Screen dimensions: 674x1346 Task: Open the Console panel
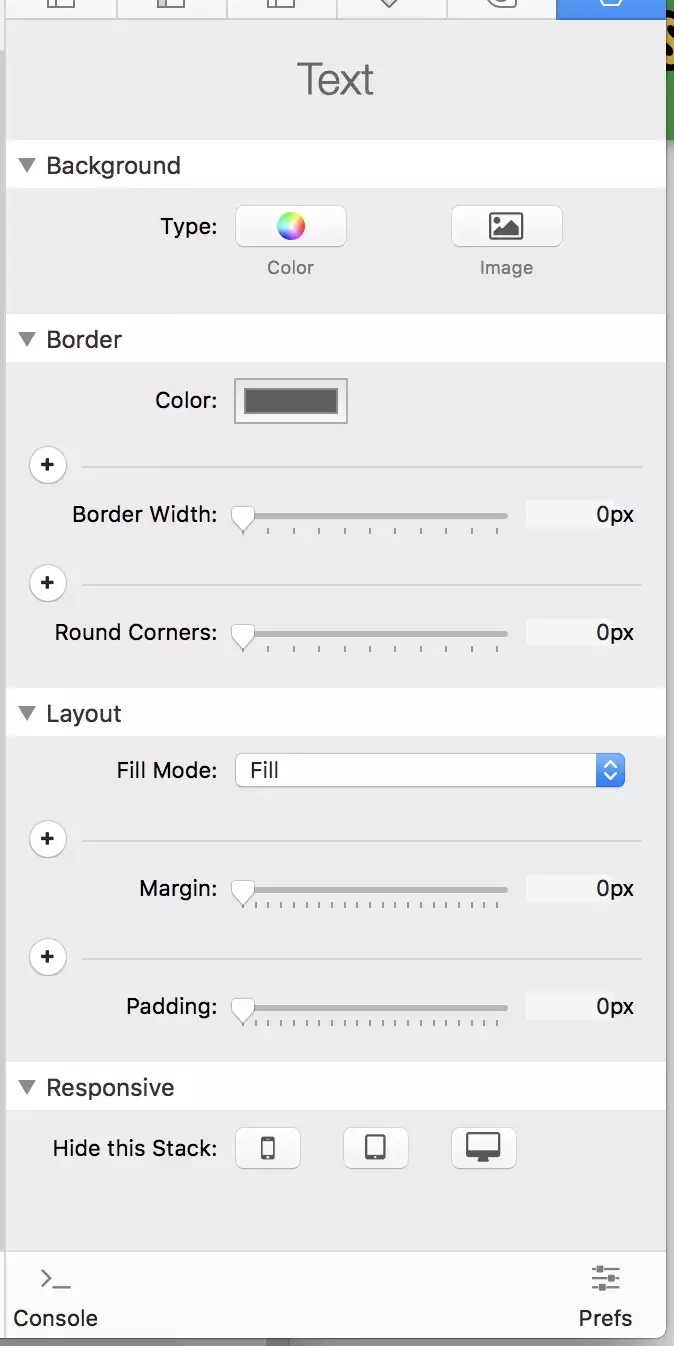coord(55,1298)
